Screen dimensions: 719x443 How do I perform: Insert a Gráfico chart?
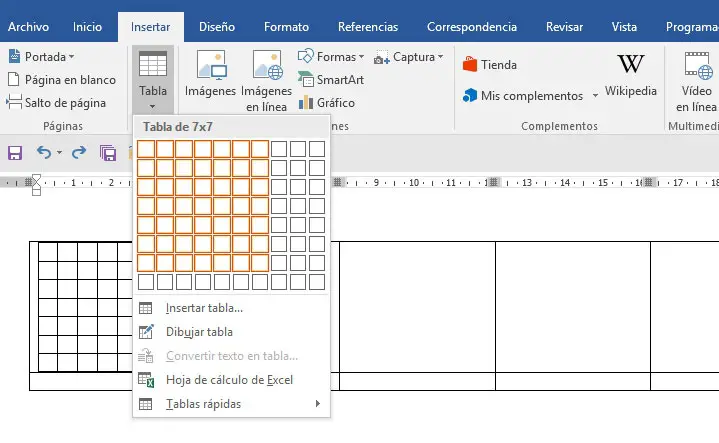click(x=326, y=103)
